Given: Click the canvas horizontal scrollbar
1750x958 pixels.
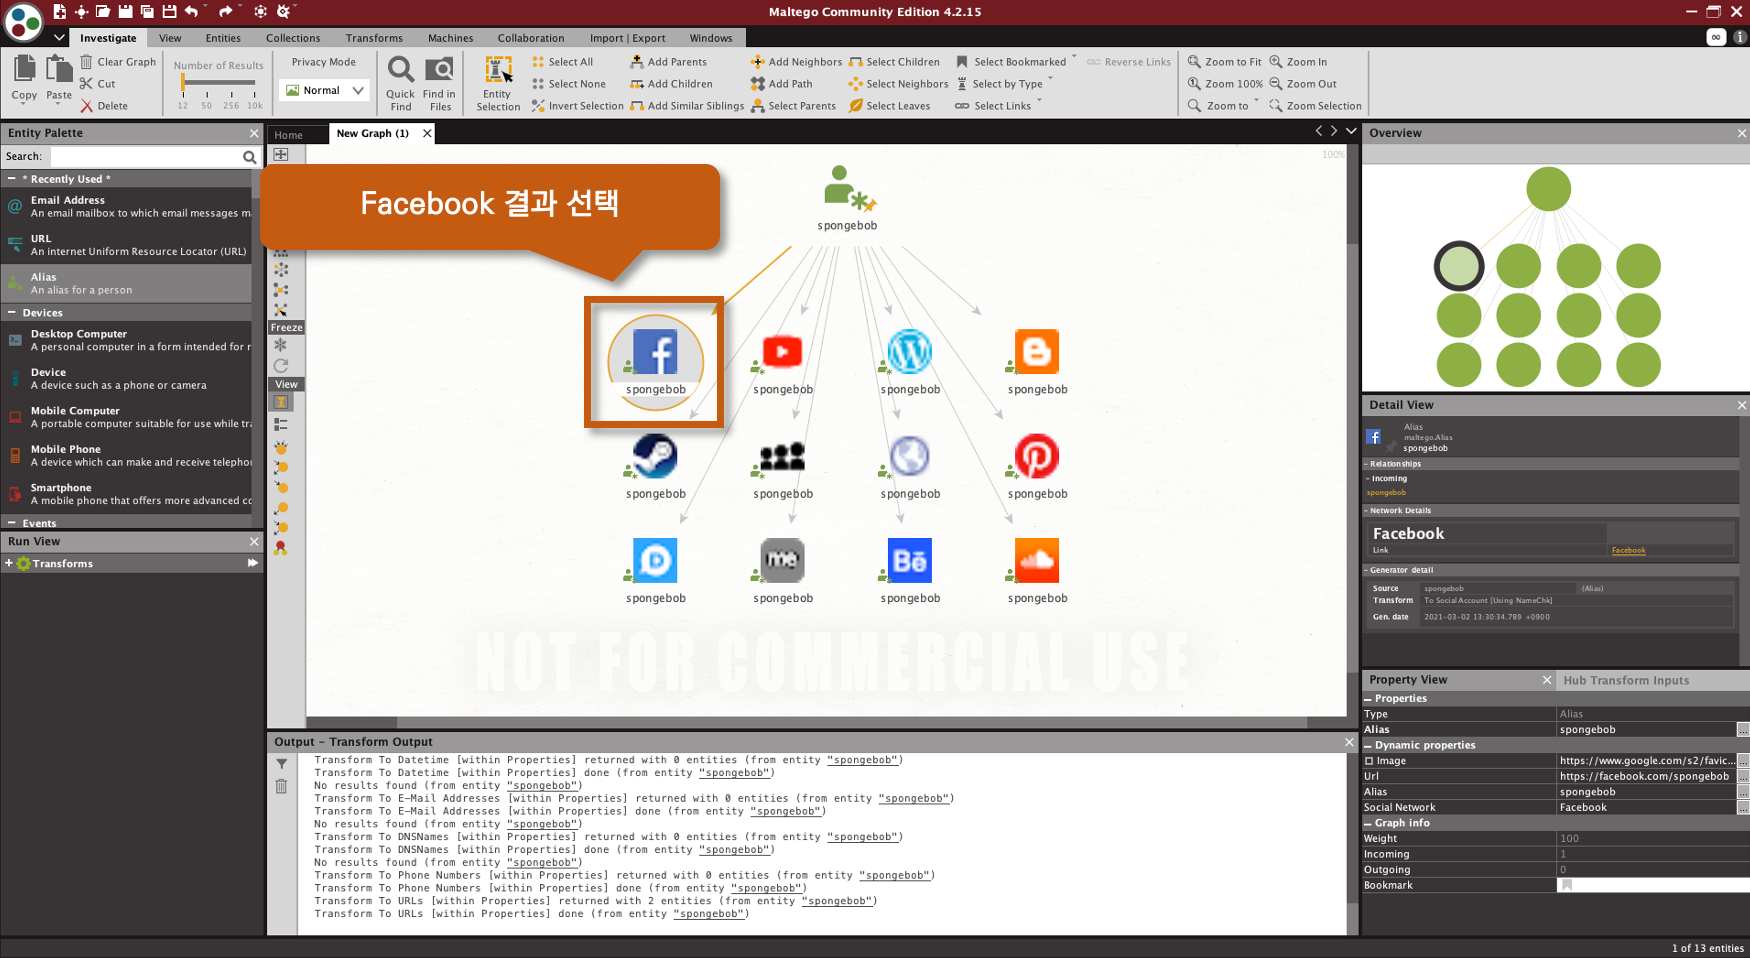Looking at the screenshot, I should click(x=851, y=721).
